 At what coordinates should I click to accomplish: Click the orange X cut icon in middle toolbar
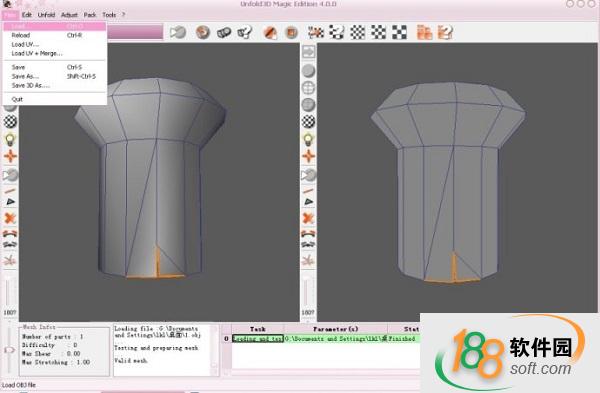click(308, 219)
